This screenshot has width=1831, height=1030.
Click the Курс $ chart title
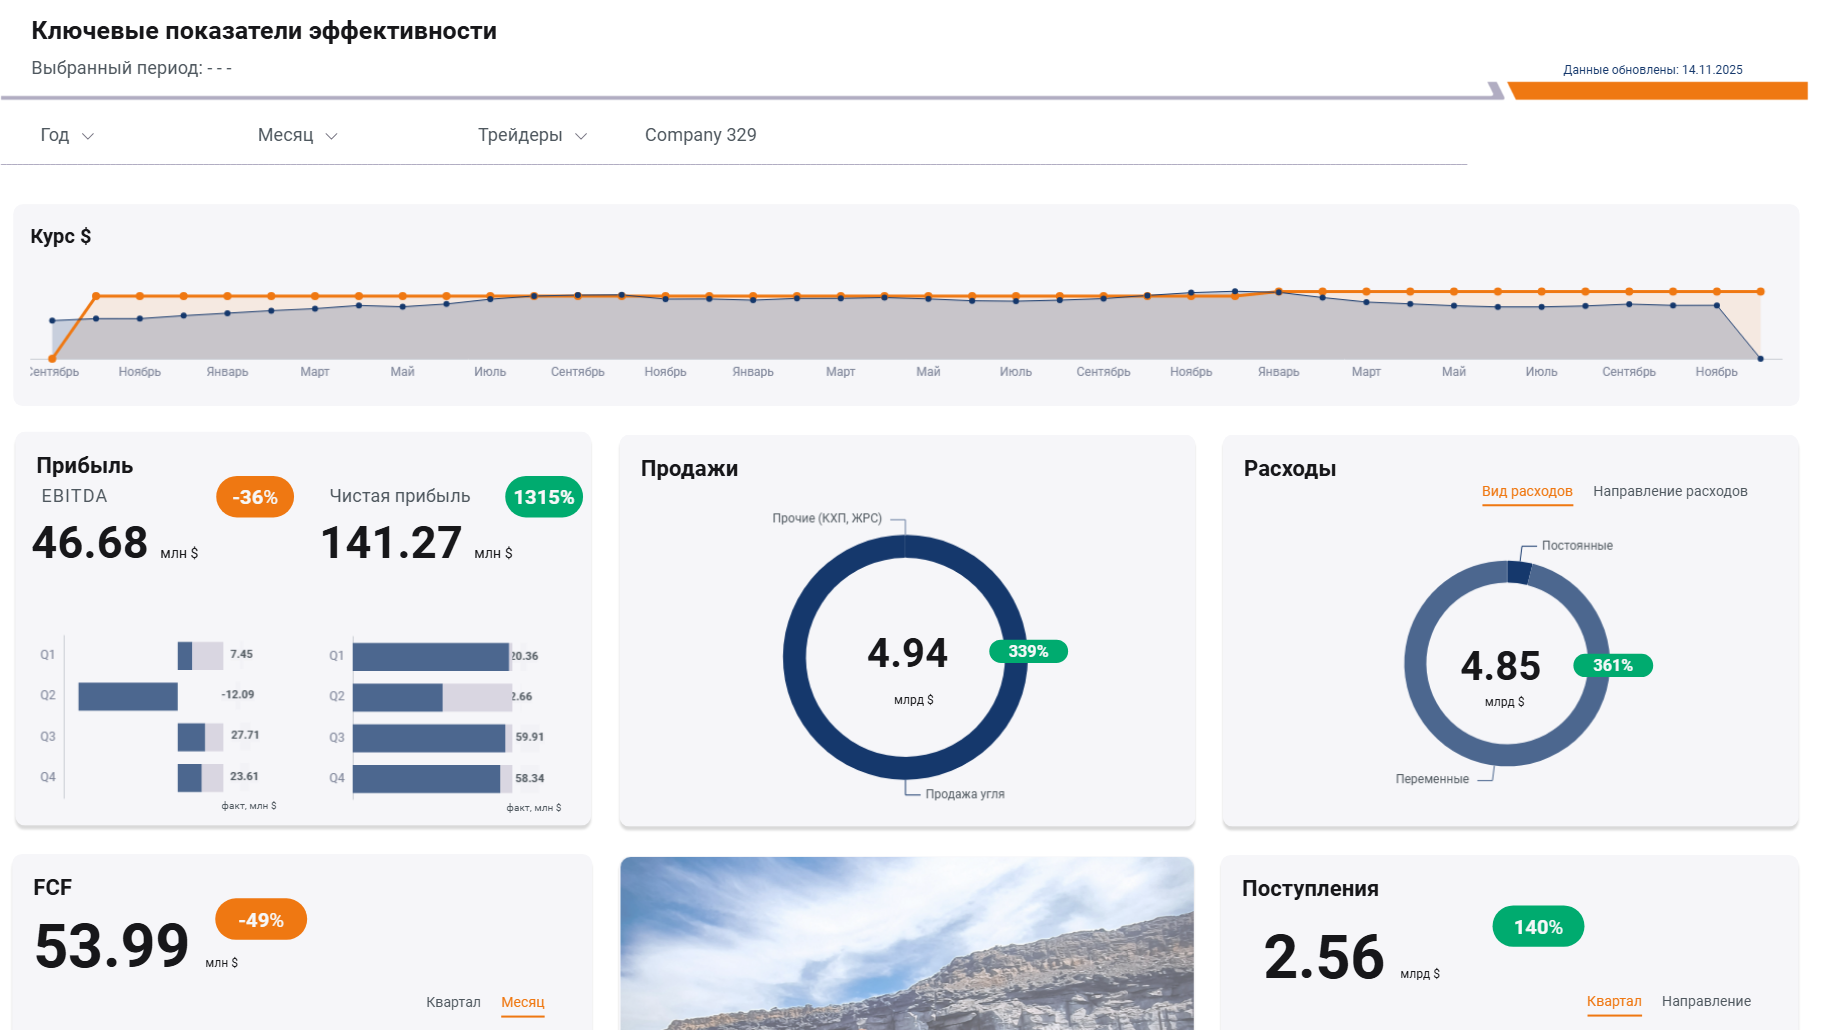click(x=61, y=236)
